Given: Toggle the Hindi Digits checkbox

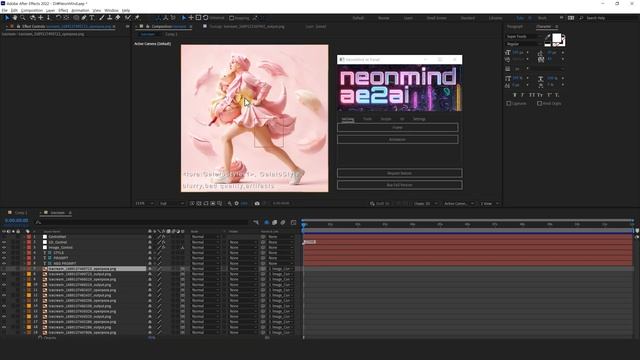Looking at the screenshot, I should point(540,104).
